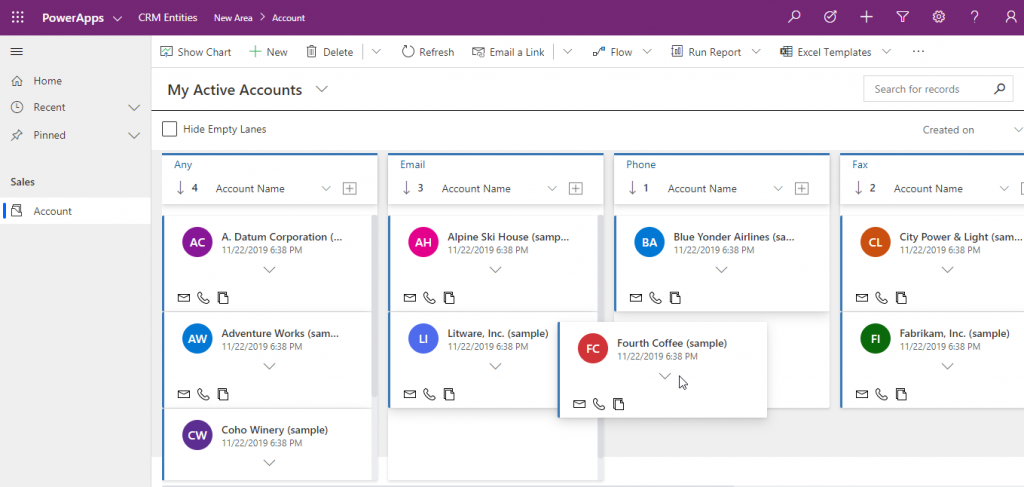Click Delete in command bar
The height and width of the screenshot is (487, 1024).
pyautogui.click(x=330, y=52)
